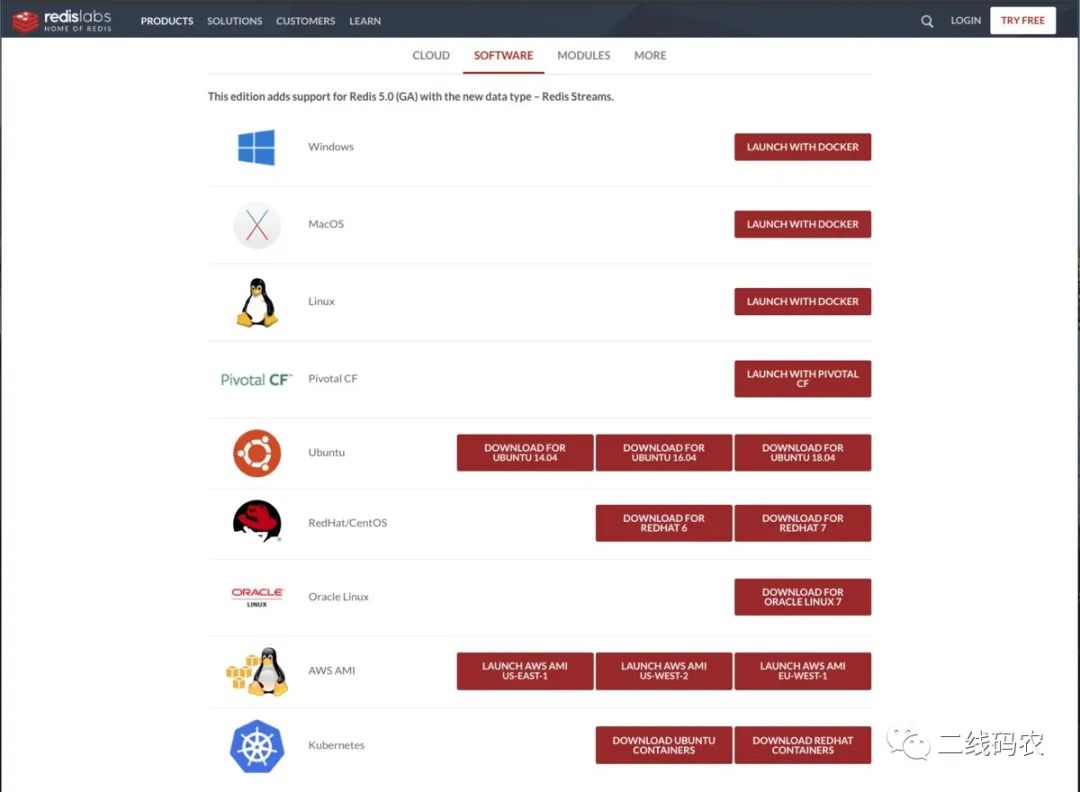Image resolution: width=1080 pixels, height=792 pixels.
Task: Click the Try Free button
Action: [1023, 21]
